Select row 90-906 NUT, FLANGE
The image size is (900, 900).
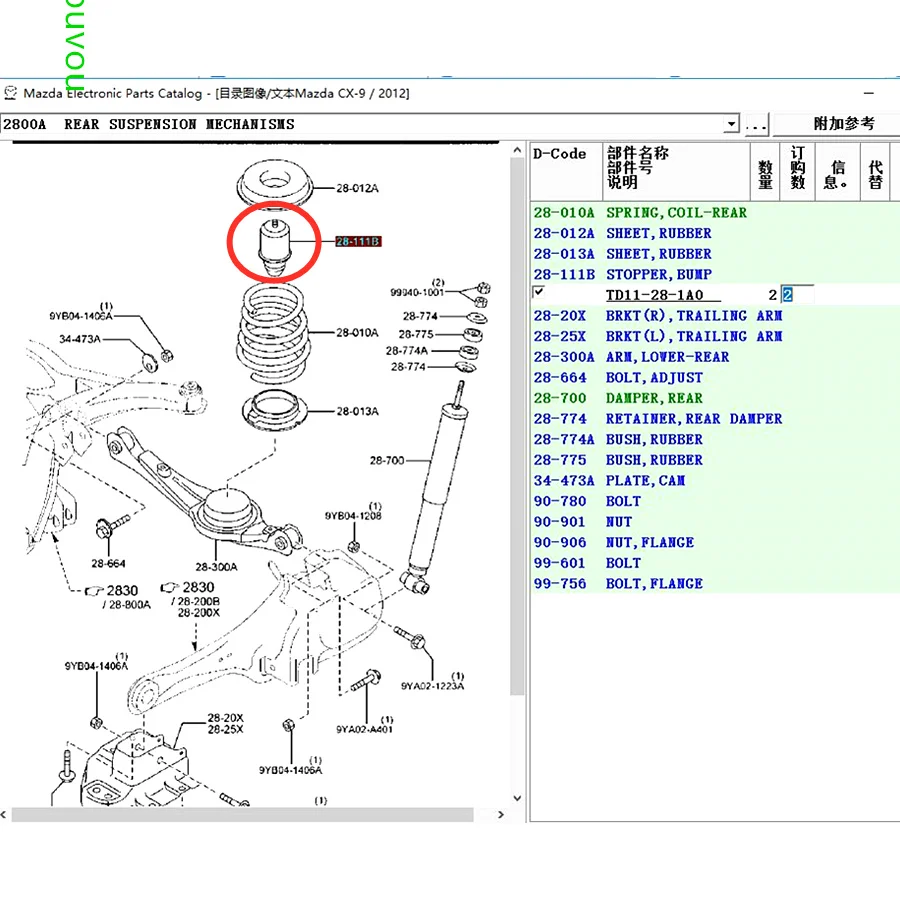(x=715, y=542)
